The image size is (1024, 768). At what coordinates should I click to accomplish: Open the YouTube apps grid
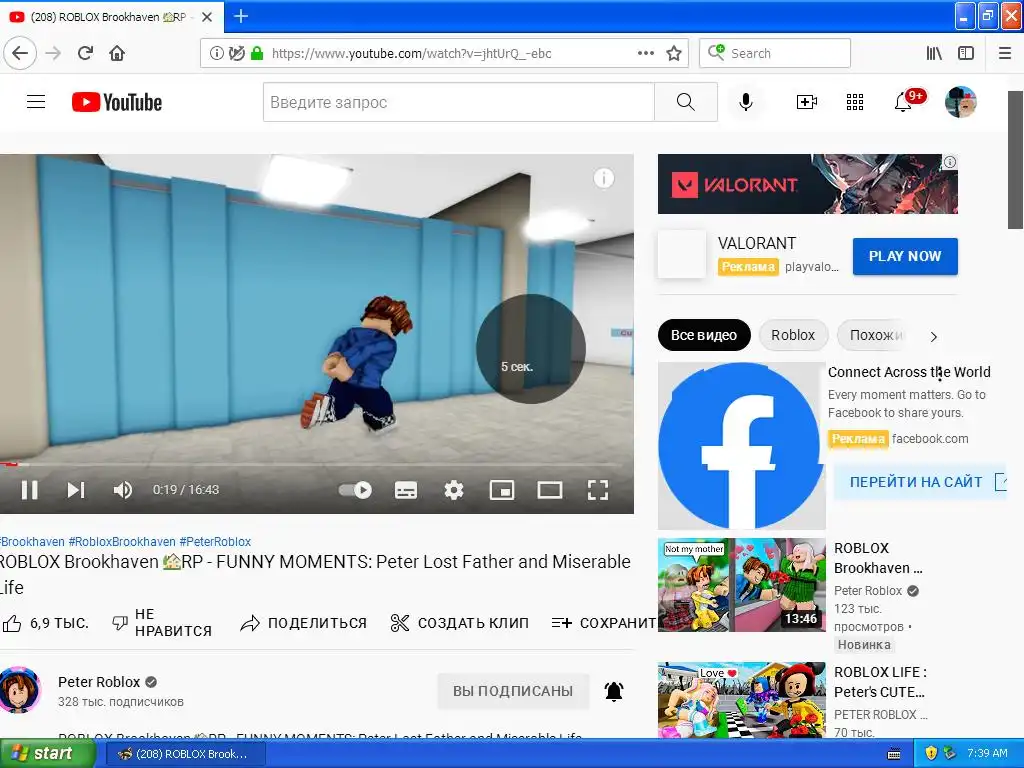click(x=855, y=102)
